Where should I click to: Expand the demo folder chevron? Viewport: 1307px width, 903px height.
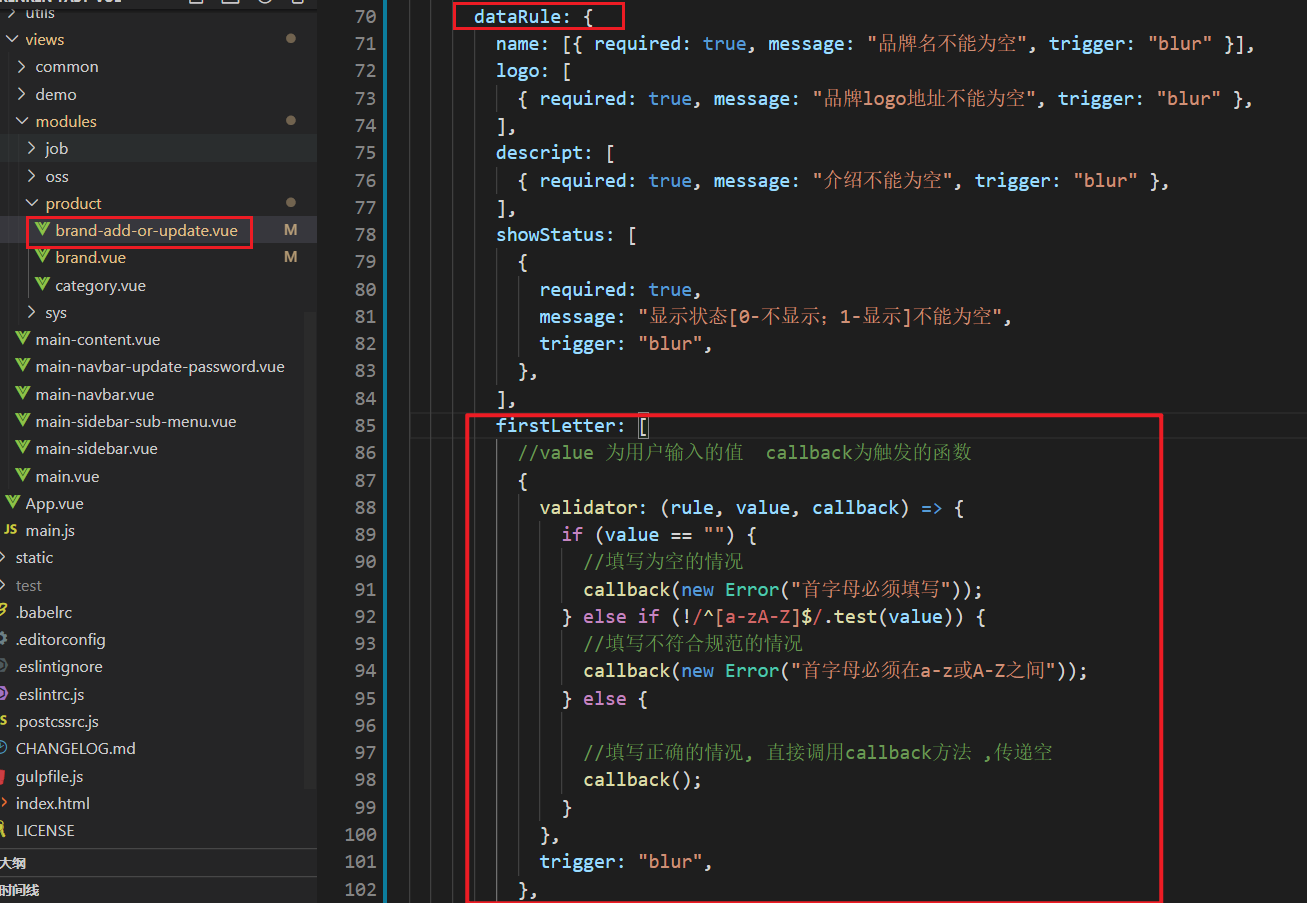coord(22,94)
